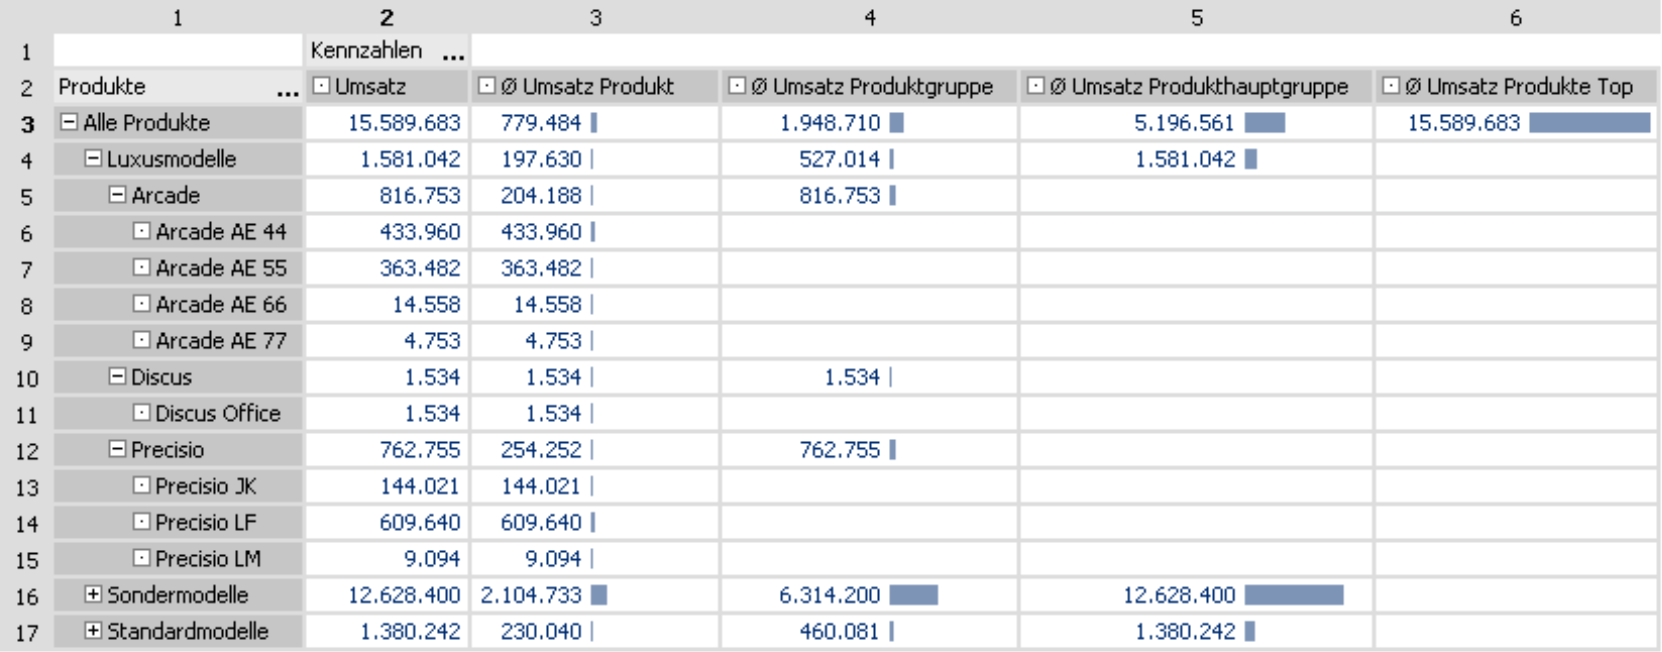Click the 15.589.683 bar in Umsatz Produkte Top
This screenshot has width=1662, height=652.
click(x=1589, y=122)
